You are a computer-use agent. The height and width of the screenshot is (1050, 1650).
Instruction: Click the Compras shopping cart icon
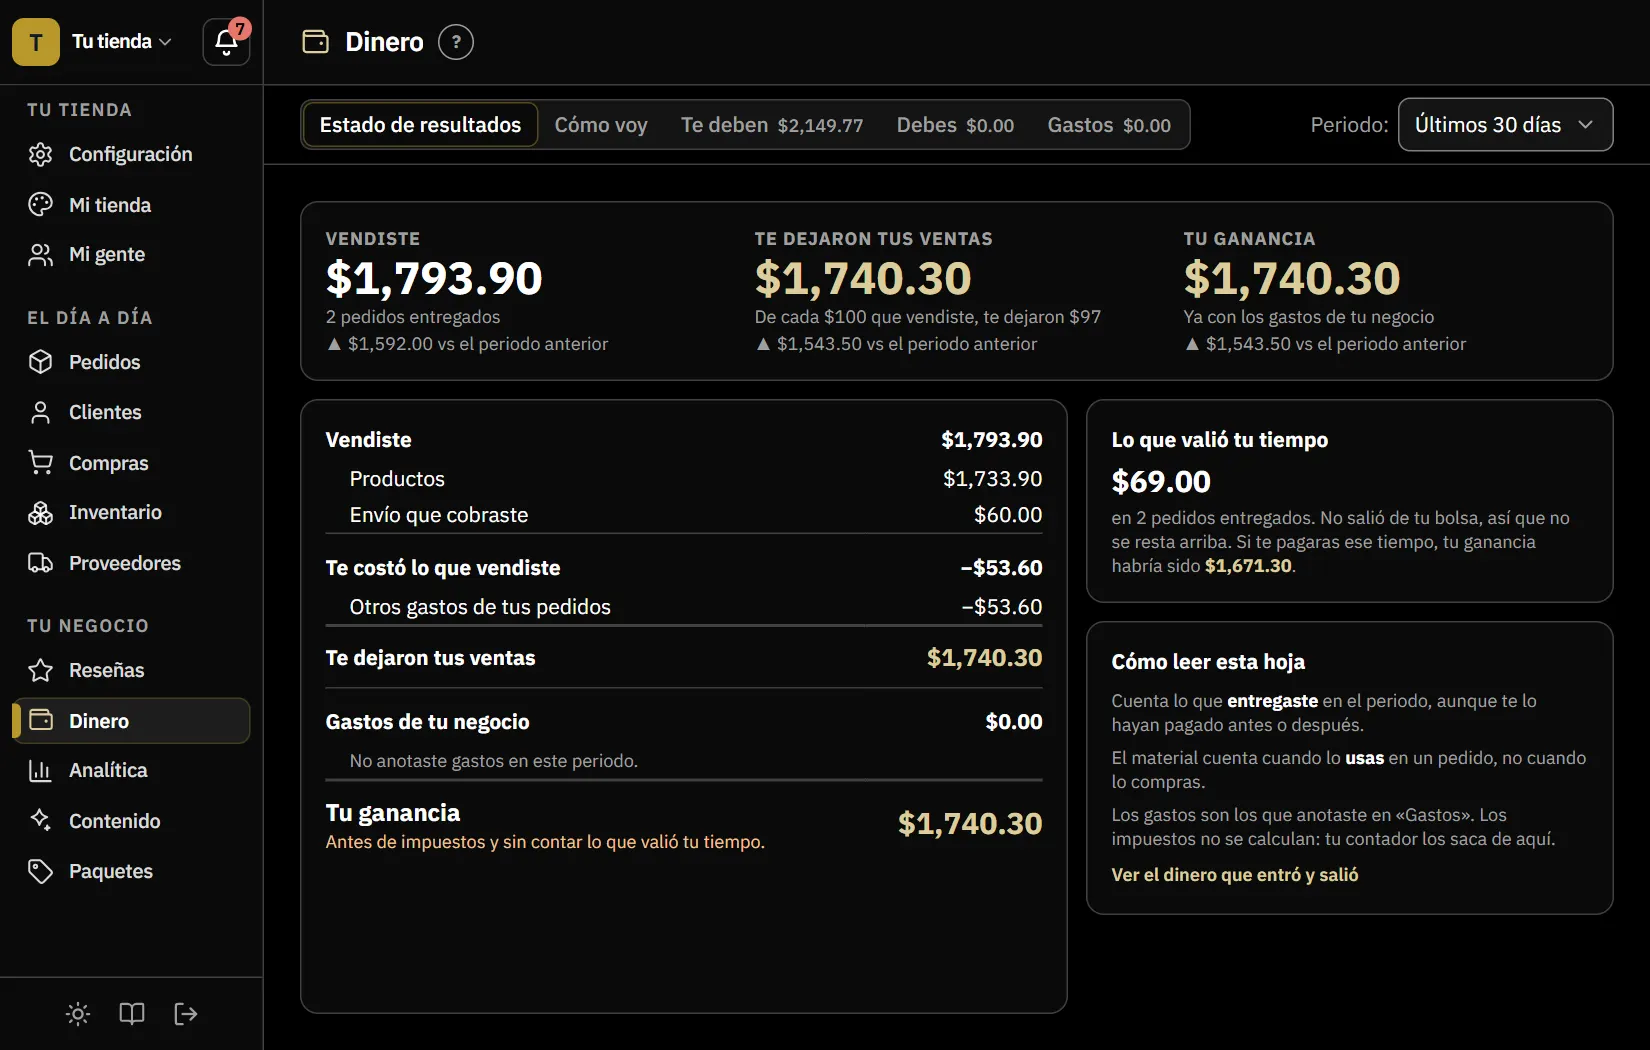click(40, 463)
